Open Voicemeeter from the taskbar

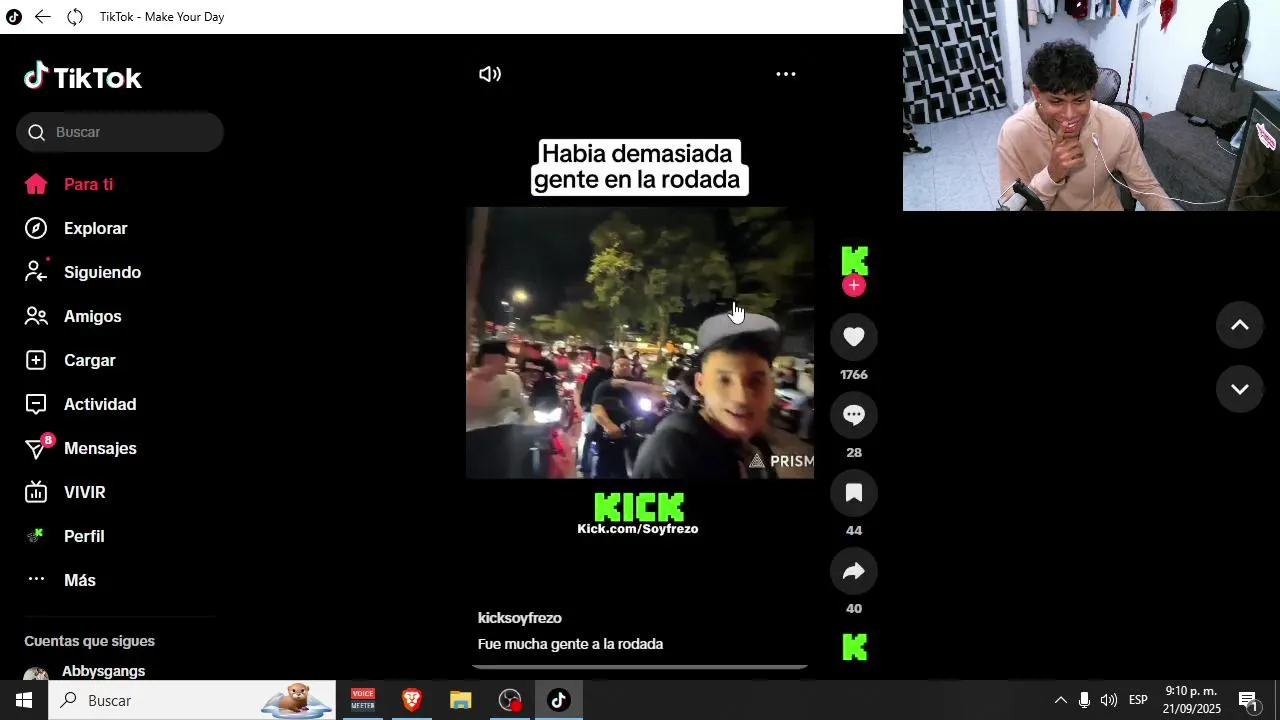pyautogui.click(x=363, y=700)
